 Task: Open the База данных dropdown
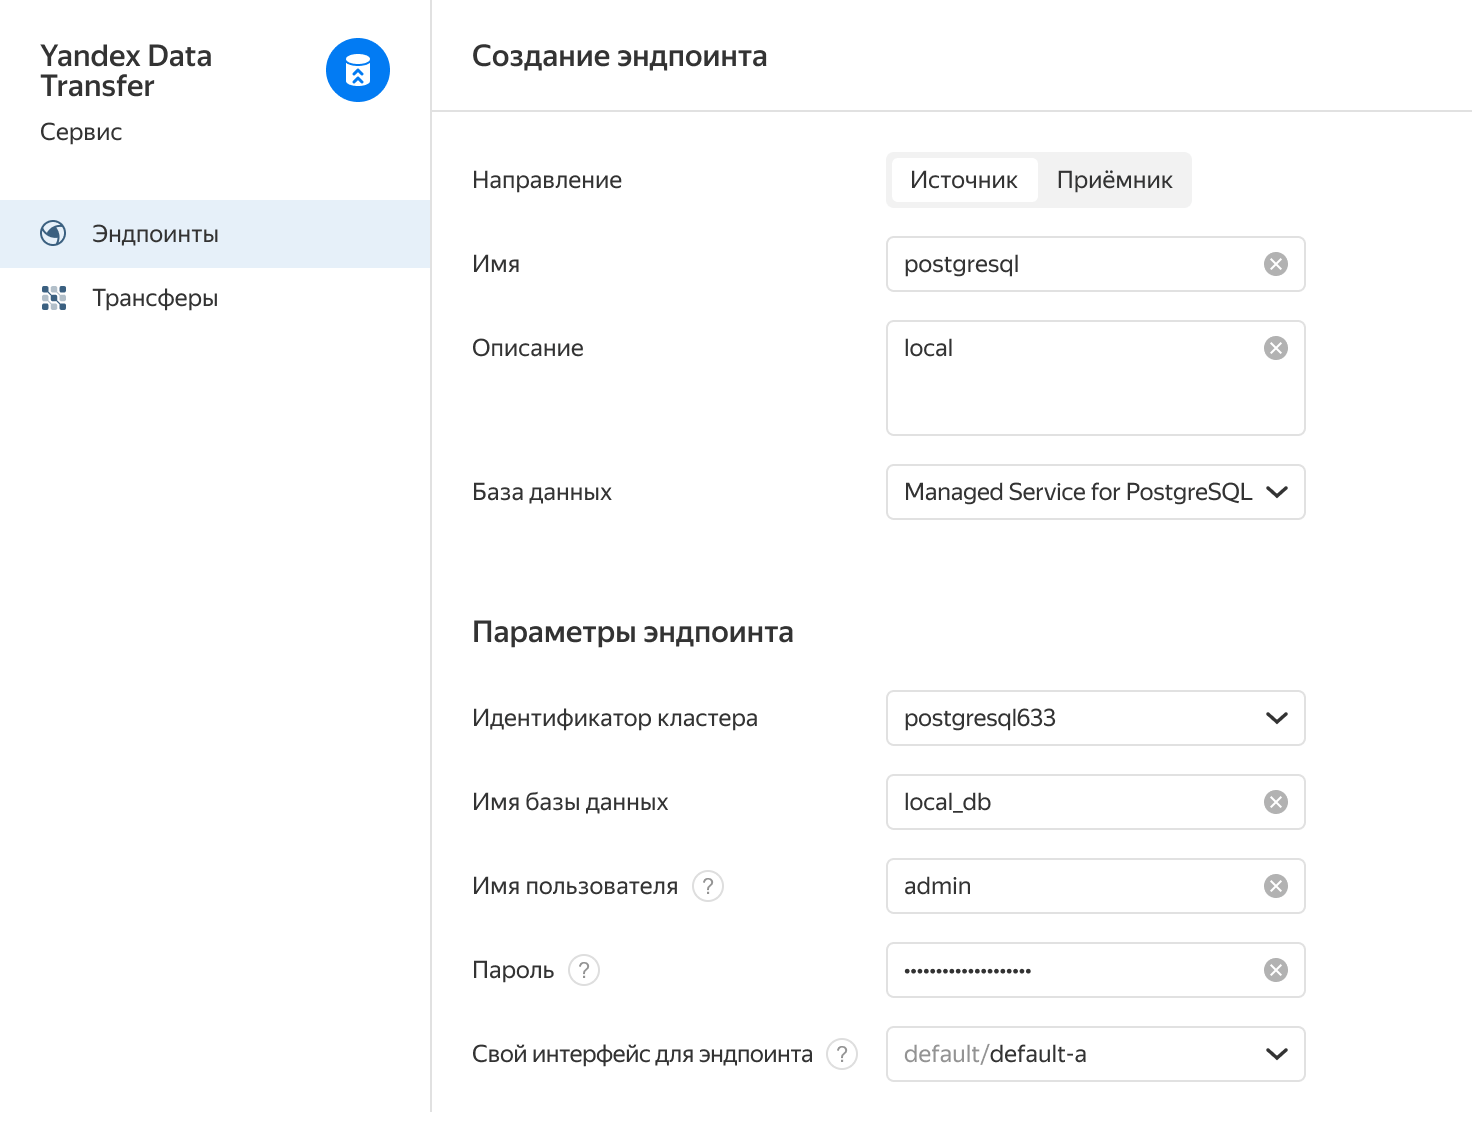(1096, 492)
